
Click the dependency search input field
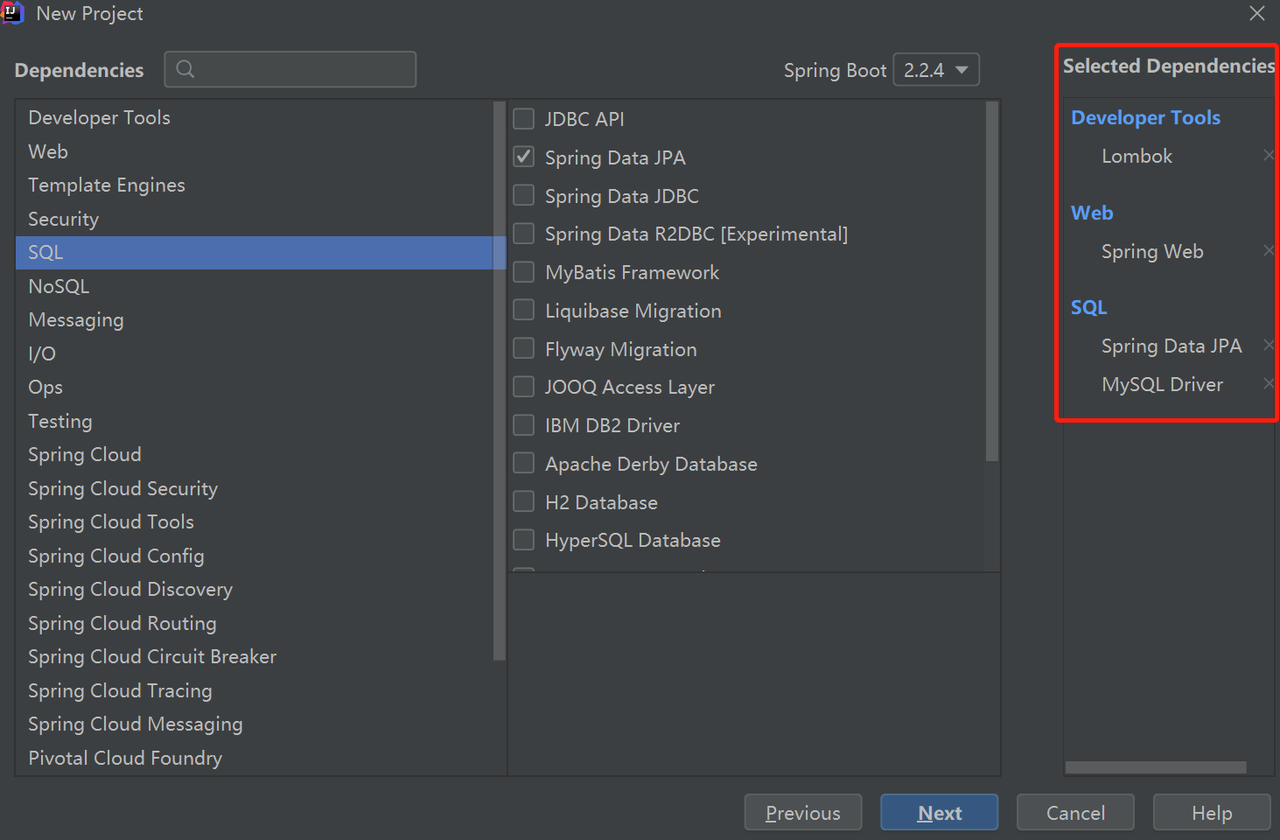300,69
